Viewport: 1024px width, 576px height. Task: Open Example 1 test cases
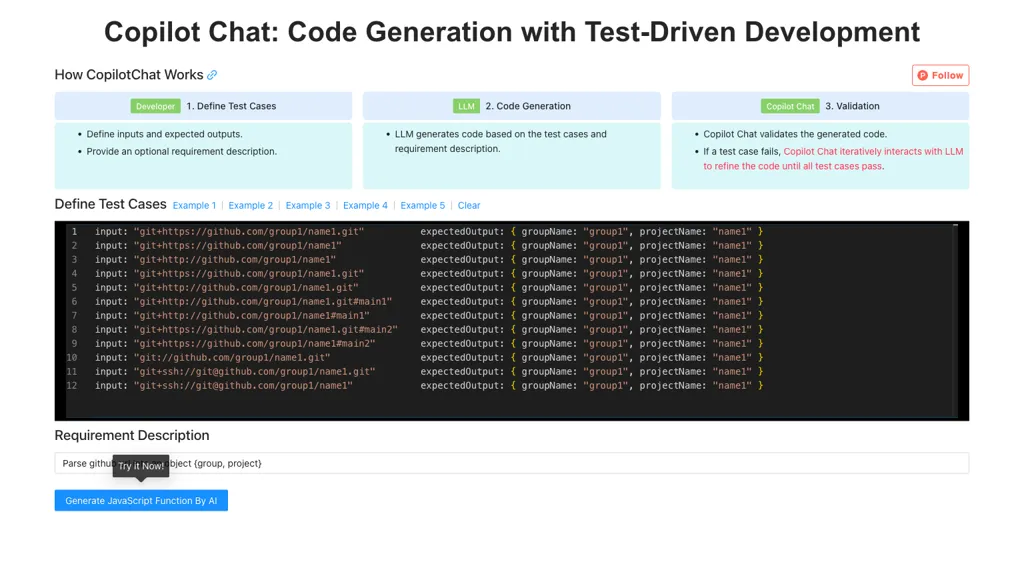[x=194, y=205]
